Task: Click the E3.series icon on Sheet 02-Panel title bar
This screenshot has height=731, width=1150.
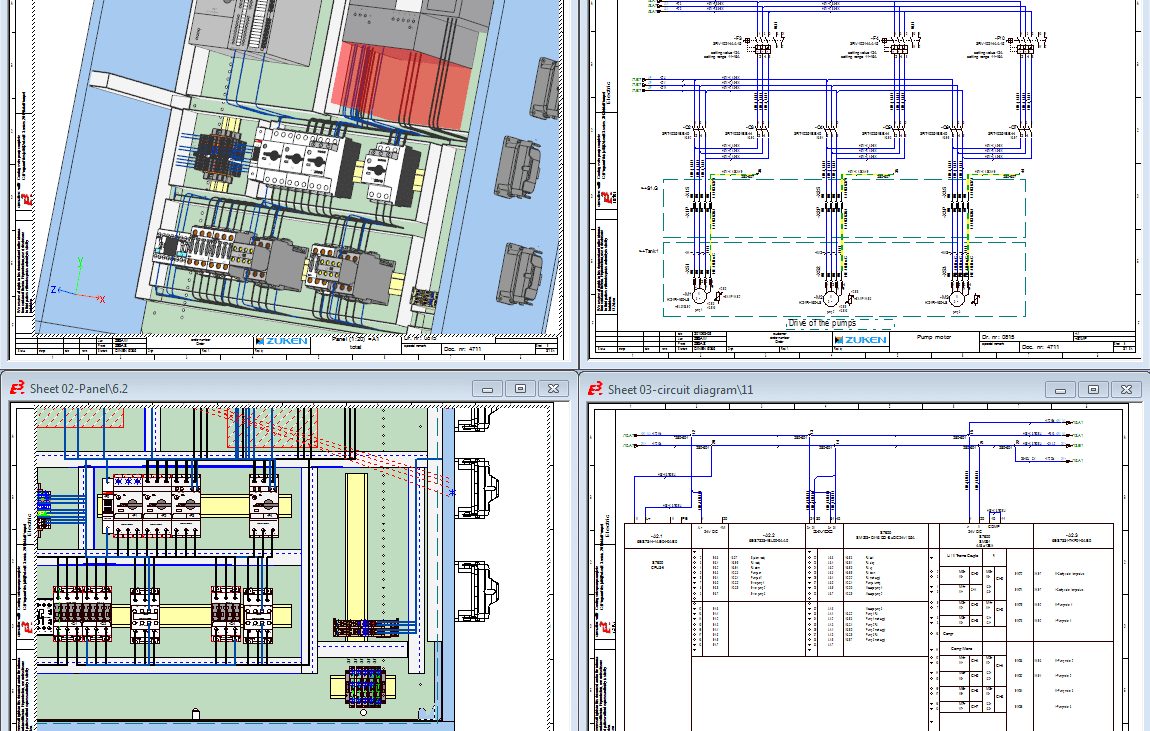Action: (x=16, y=387)
